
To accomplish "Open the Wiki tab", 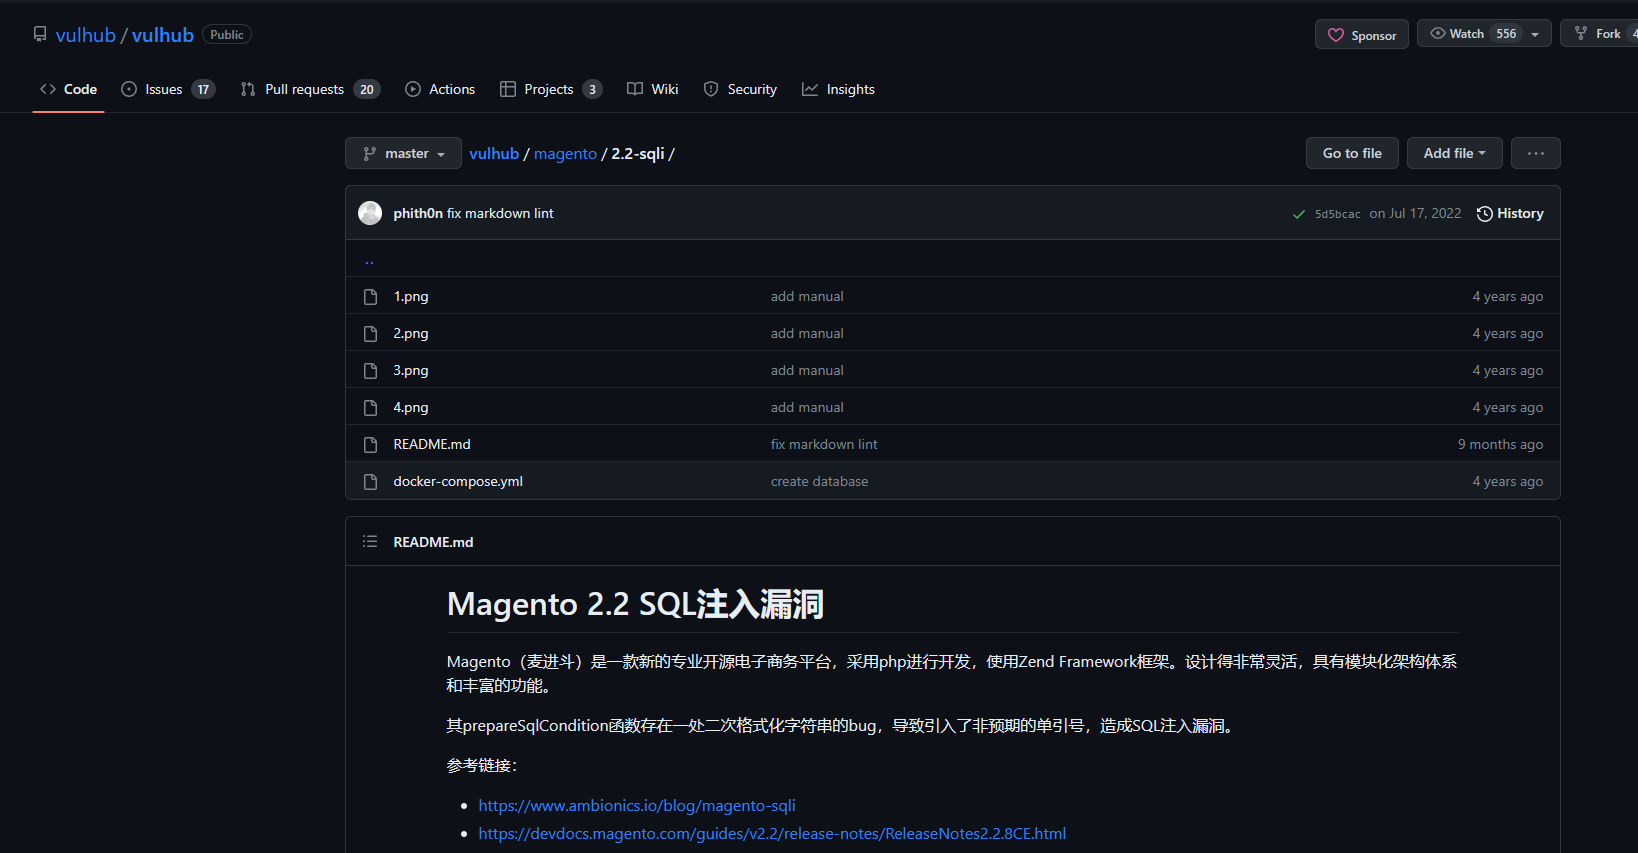I will [653, 89].
